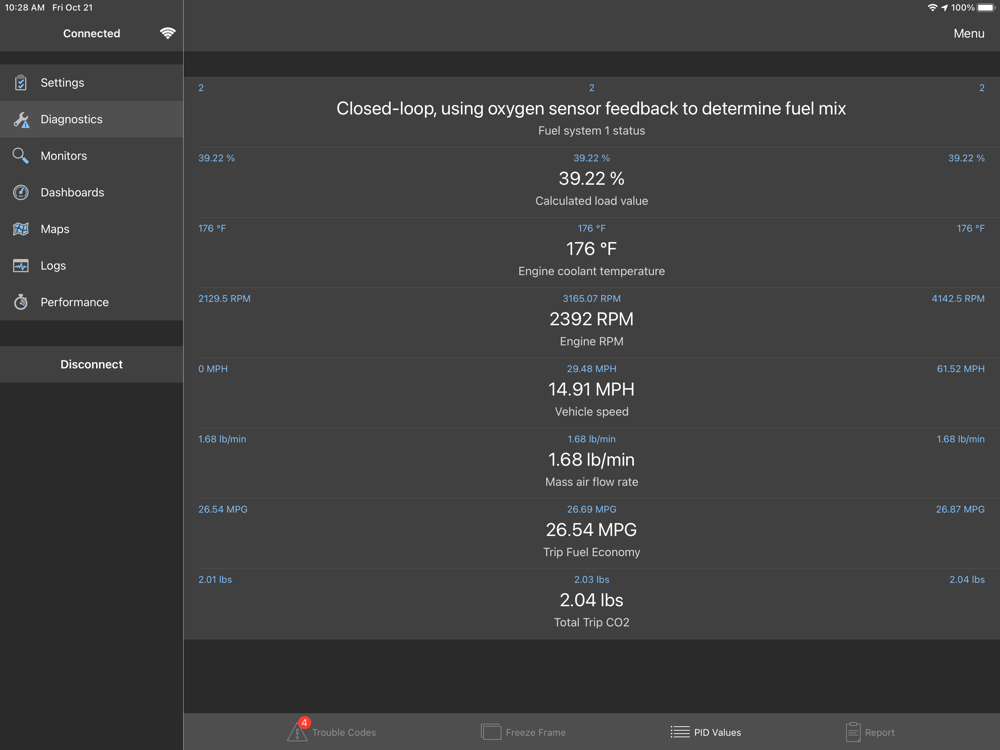Select the Vehicle speed 14.91 MPH reading
The height and width of the screenshot is (750, 1000).
pos(592,389)
